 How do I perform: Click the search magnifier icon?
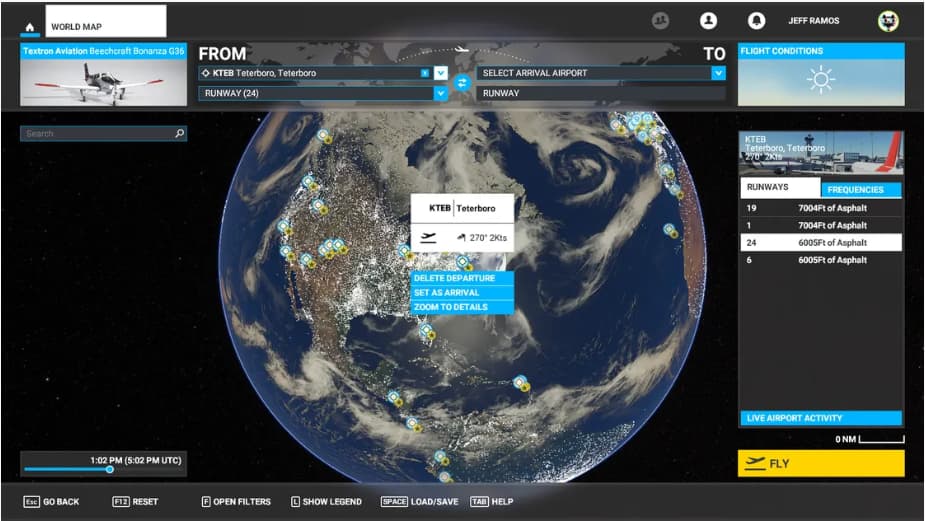(x=179, y=133)
